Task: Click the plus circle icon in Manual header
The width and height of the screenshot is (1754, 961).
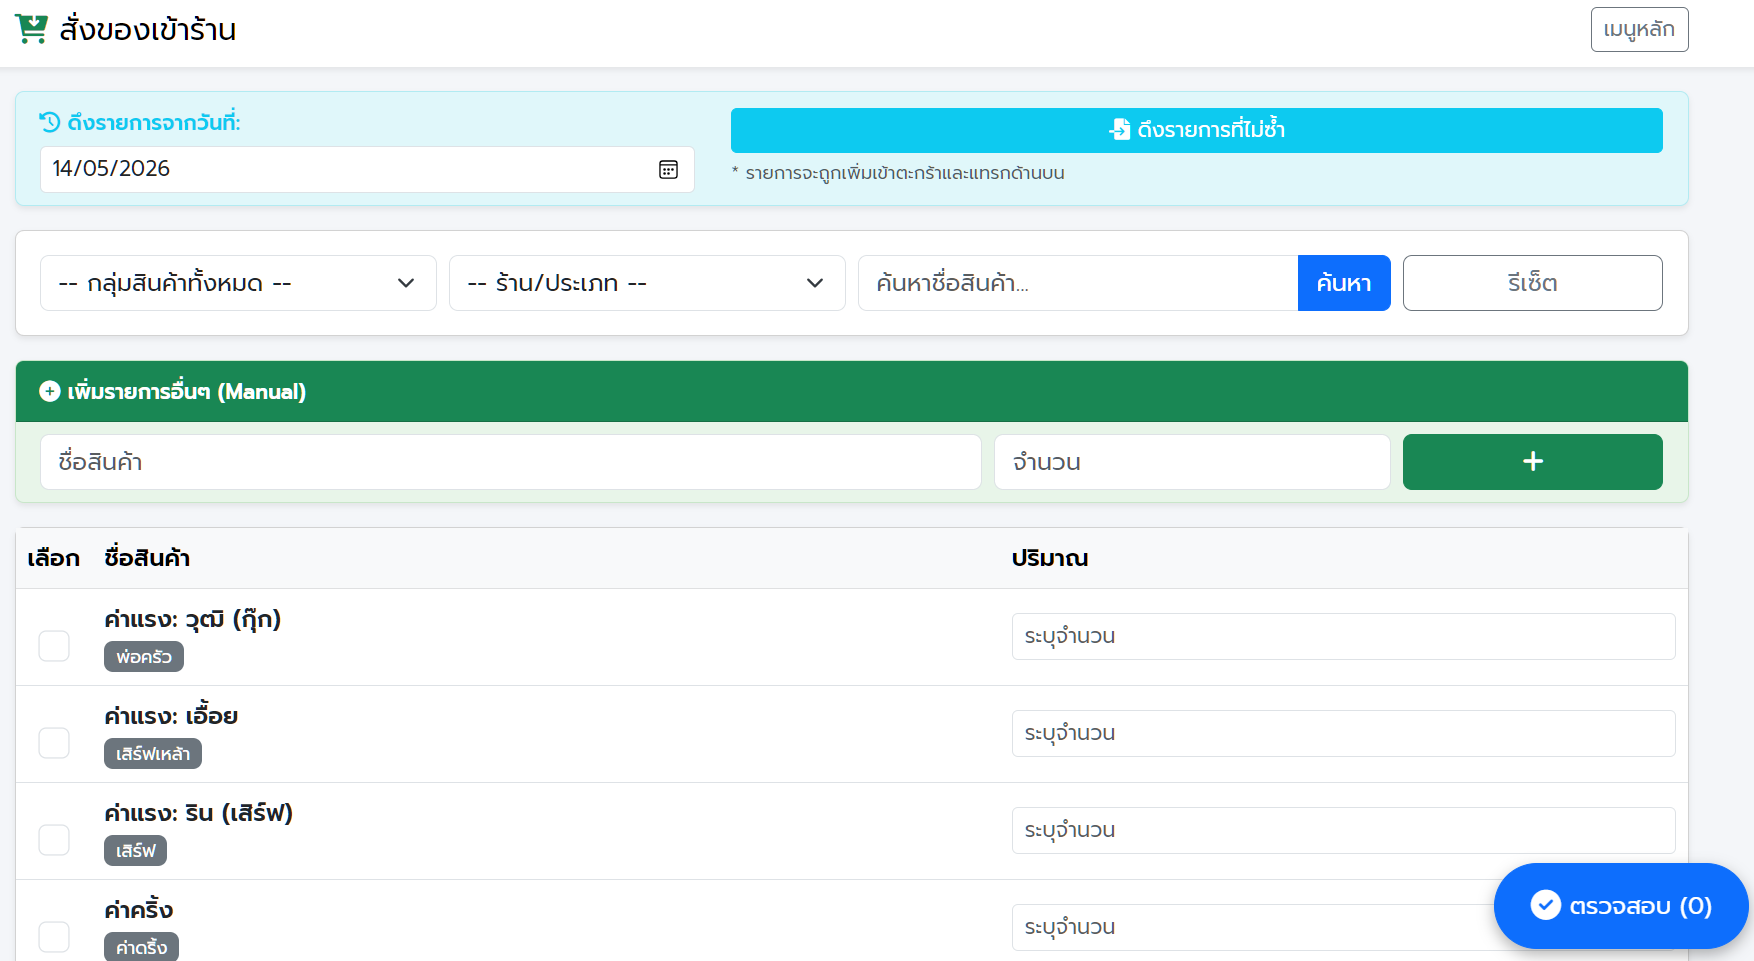Action: pyautogui.click(x=50, y=391)
